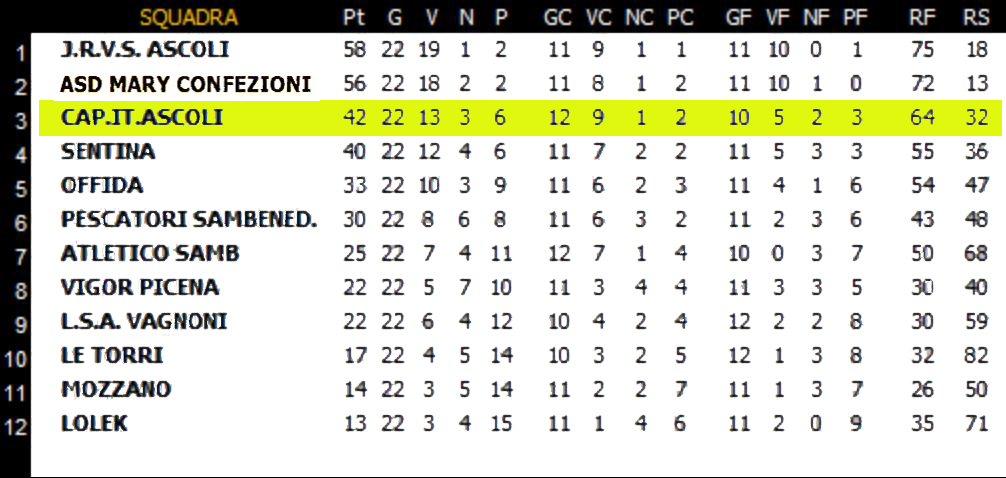Screen dimensions: 1006x478
Task: Click the RF column header
Action: point(922,18)
